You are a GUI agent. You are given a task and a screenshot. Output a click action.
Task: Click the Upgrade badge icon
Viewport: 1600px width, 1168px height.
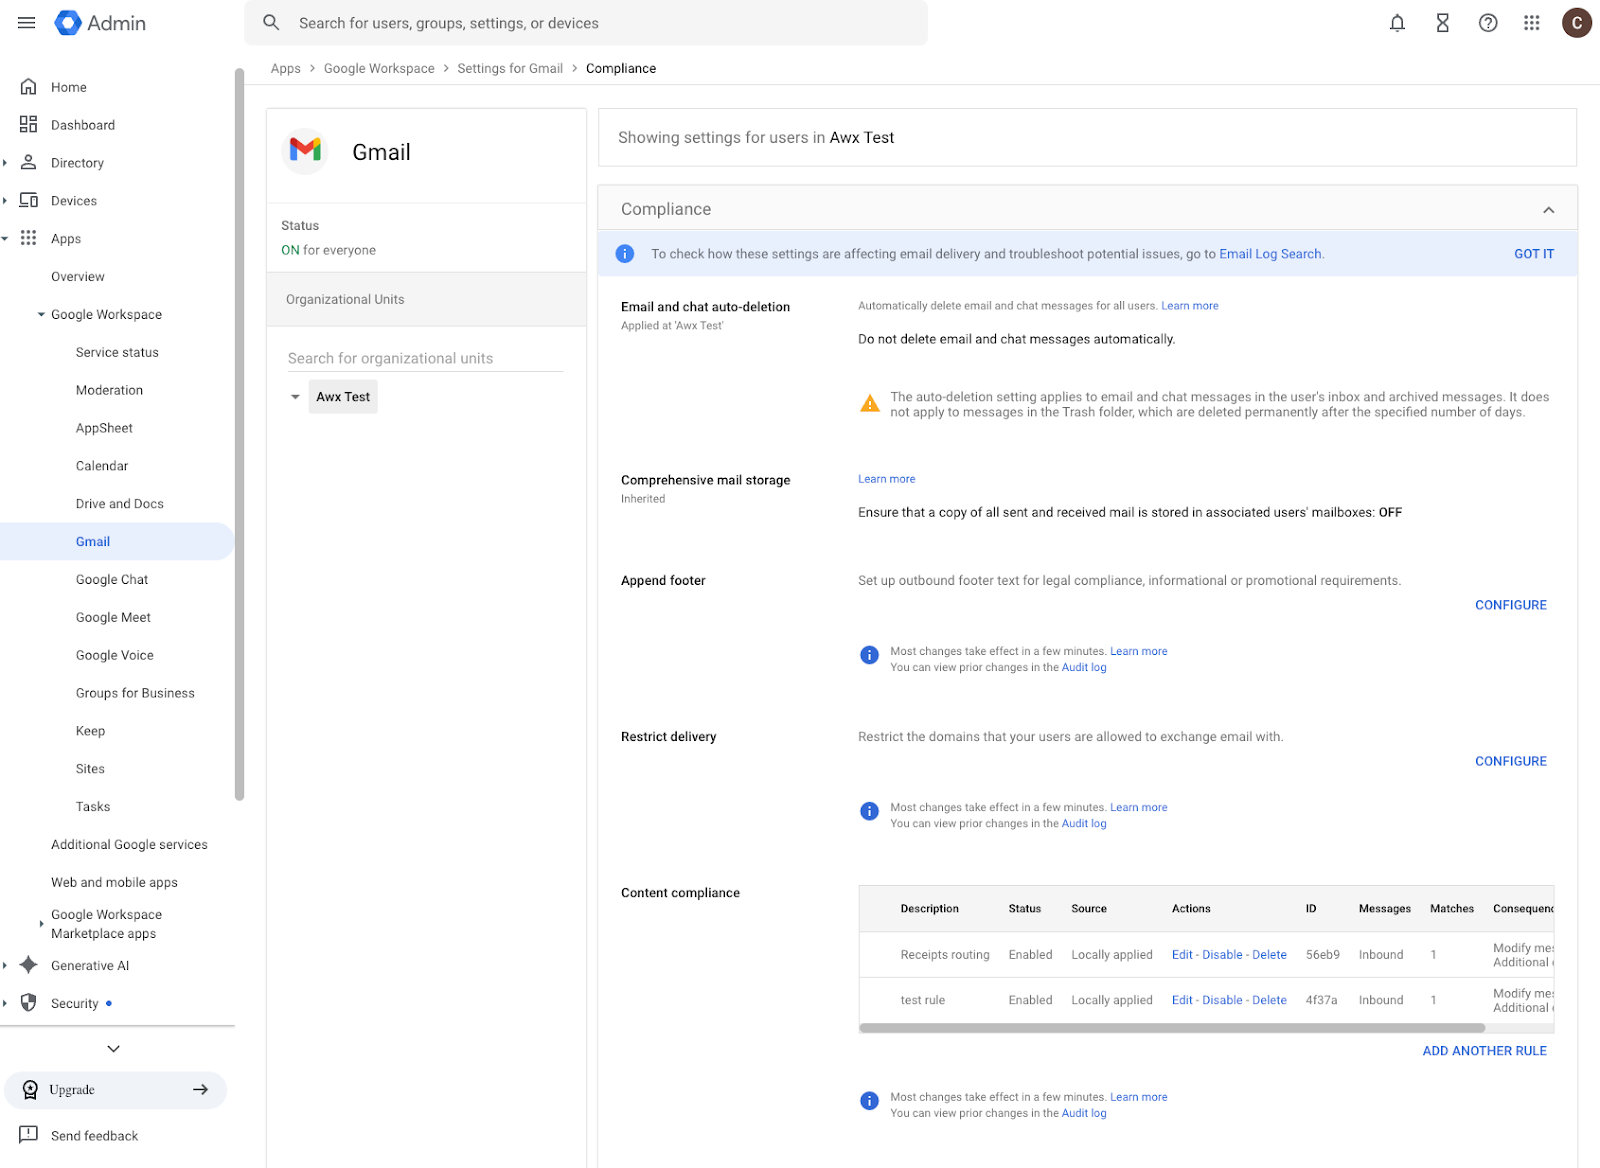pos(30,1090)
